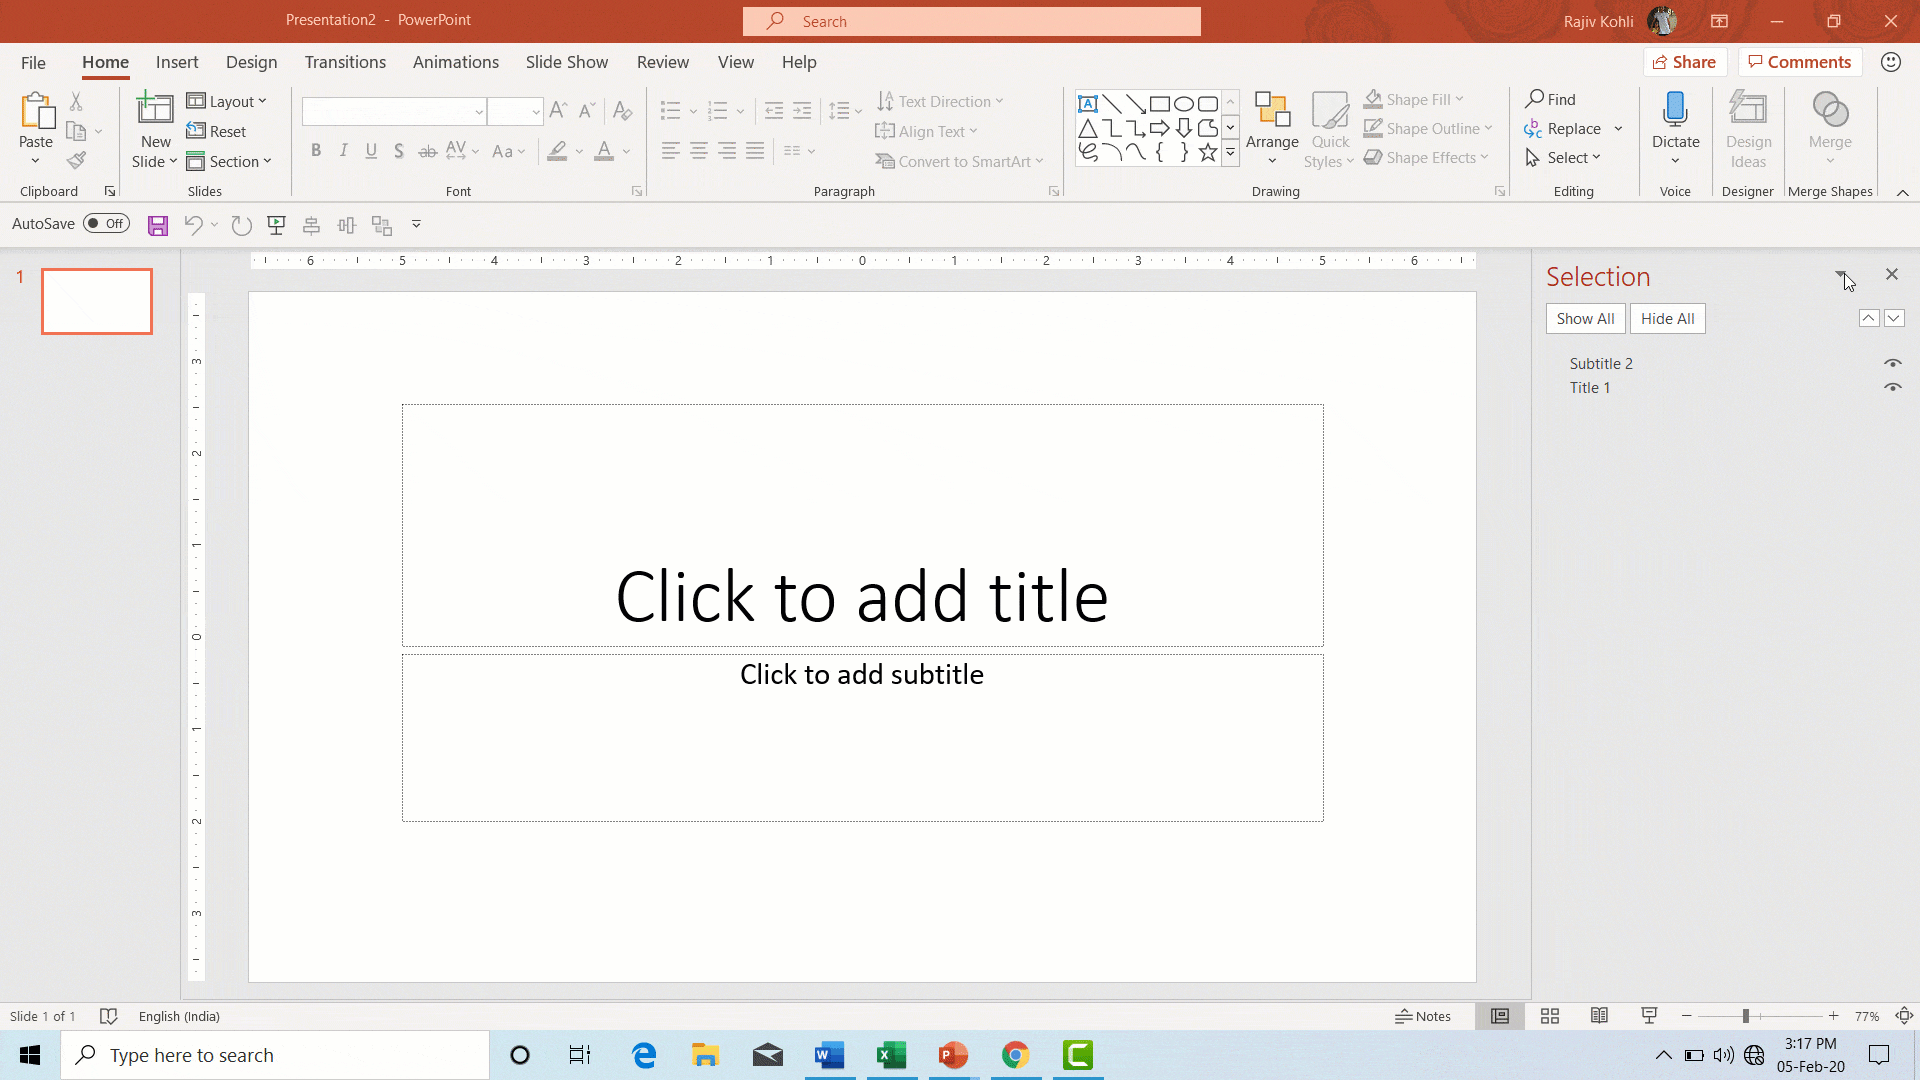Open the Dictate tool
The image size is (1920, 1080).
pyautogui.click(x=1675, y=120)
